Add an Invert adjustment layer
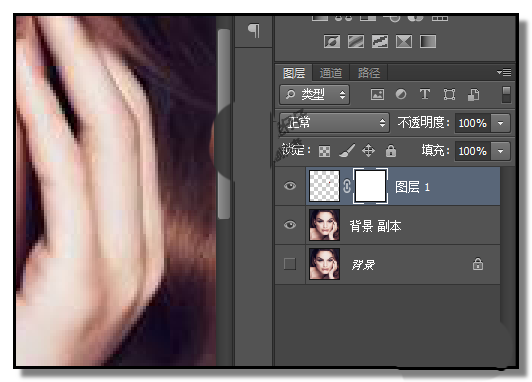Screen dimensions: 532x382 click(x=332, y=42)
